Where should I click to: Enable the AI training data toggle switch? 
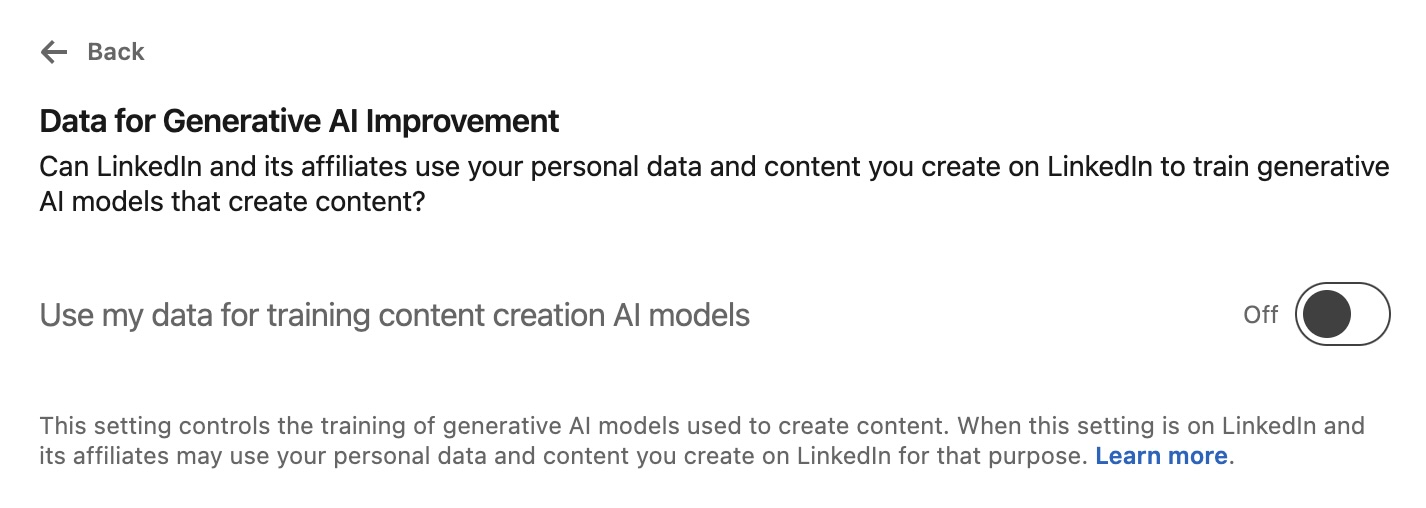[1342, 315]
